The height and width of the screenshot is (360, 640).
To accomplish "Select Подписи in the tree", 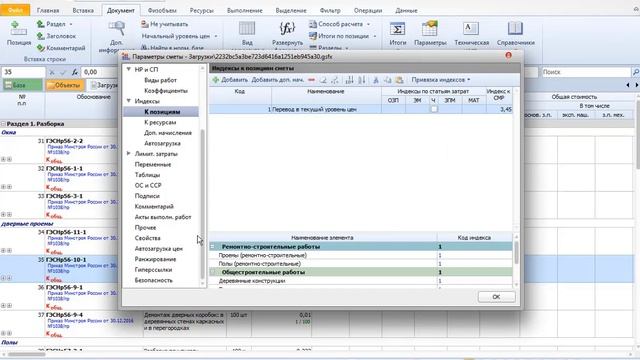I will click(x=147, y=196).
